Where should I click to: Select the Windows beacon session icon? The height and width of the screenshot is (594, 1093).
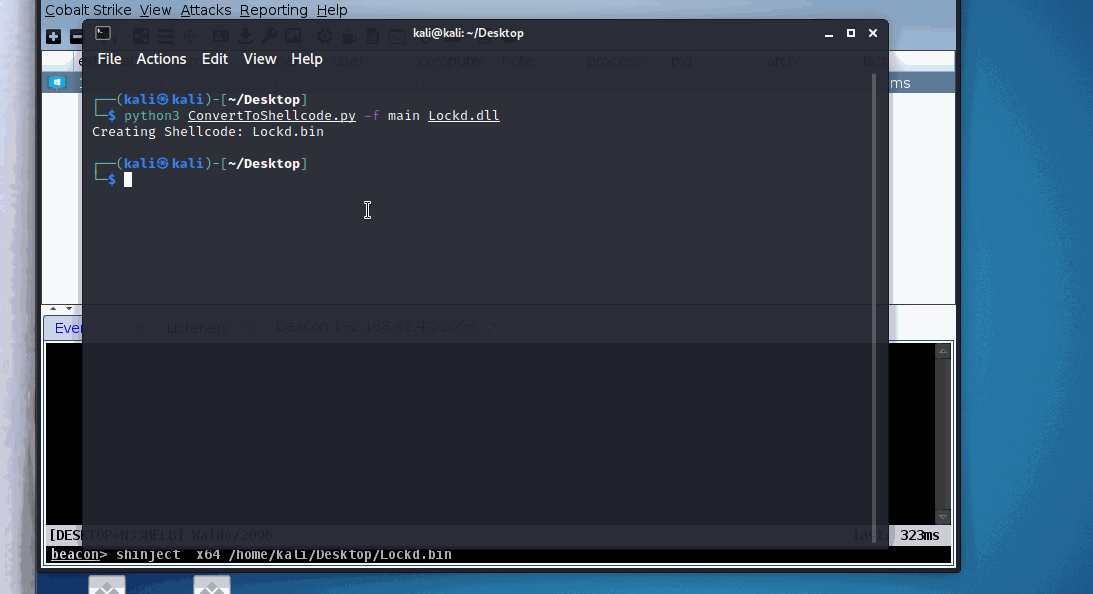point(57,83)
